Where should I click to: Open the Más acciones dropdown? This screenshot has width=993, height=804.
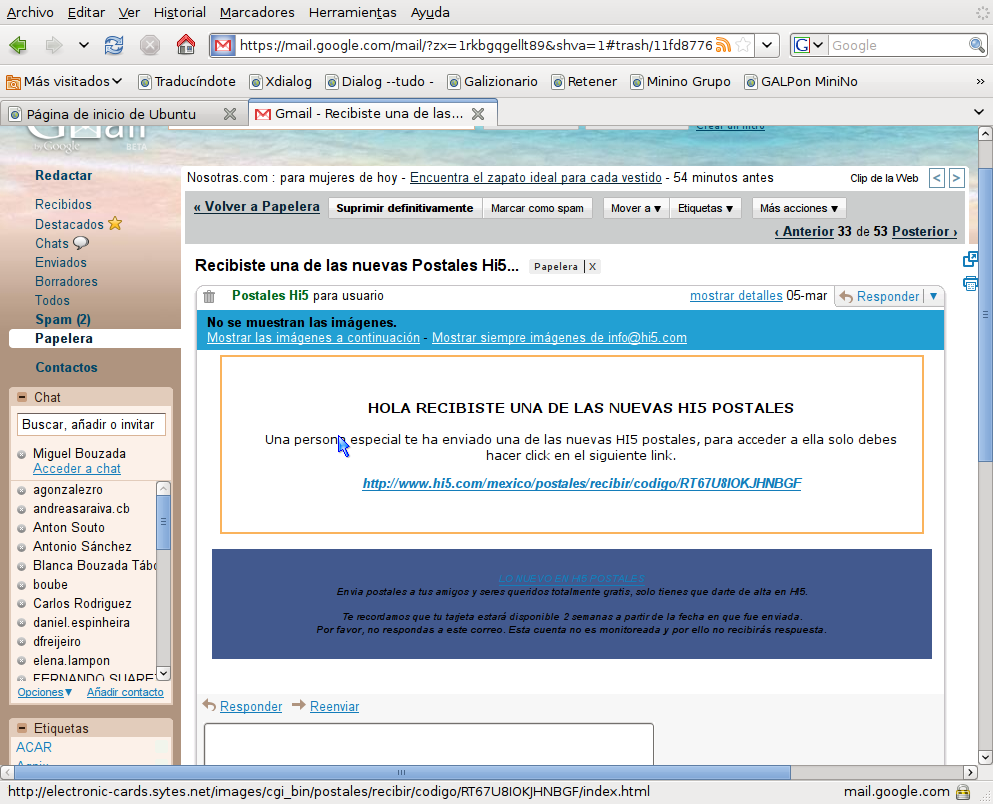799,208
